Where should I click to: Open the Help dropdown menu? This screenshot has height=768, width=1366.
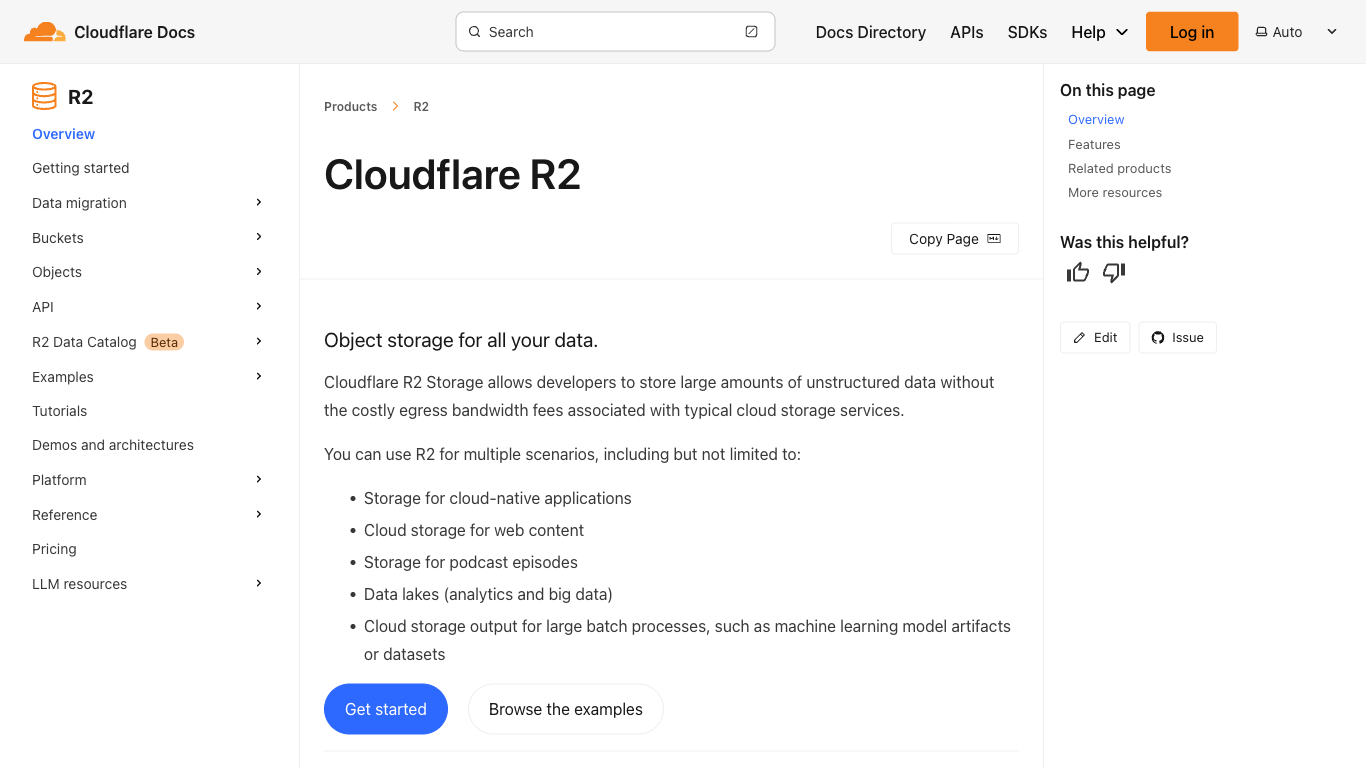click(1100, 32)
